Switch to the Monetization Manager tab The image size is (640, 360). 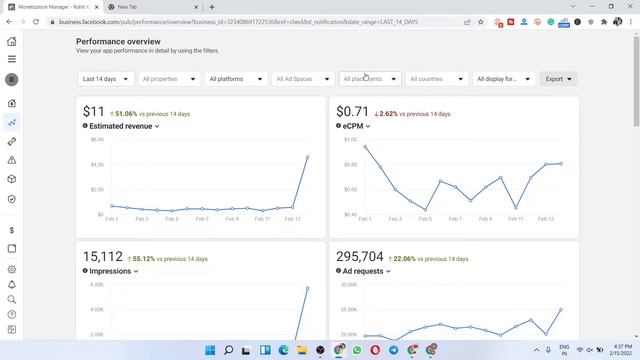pyautogui.click(x=52, y=7)
